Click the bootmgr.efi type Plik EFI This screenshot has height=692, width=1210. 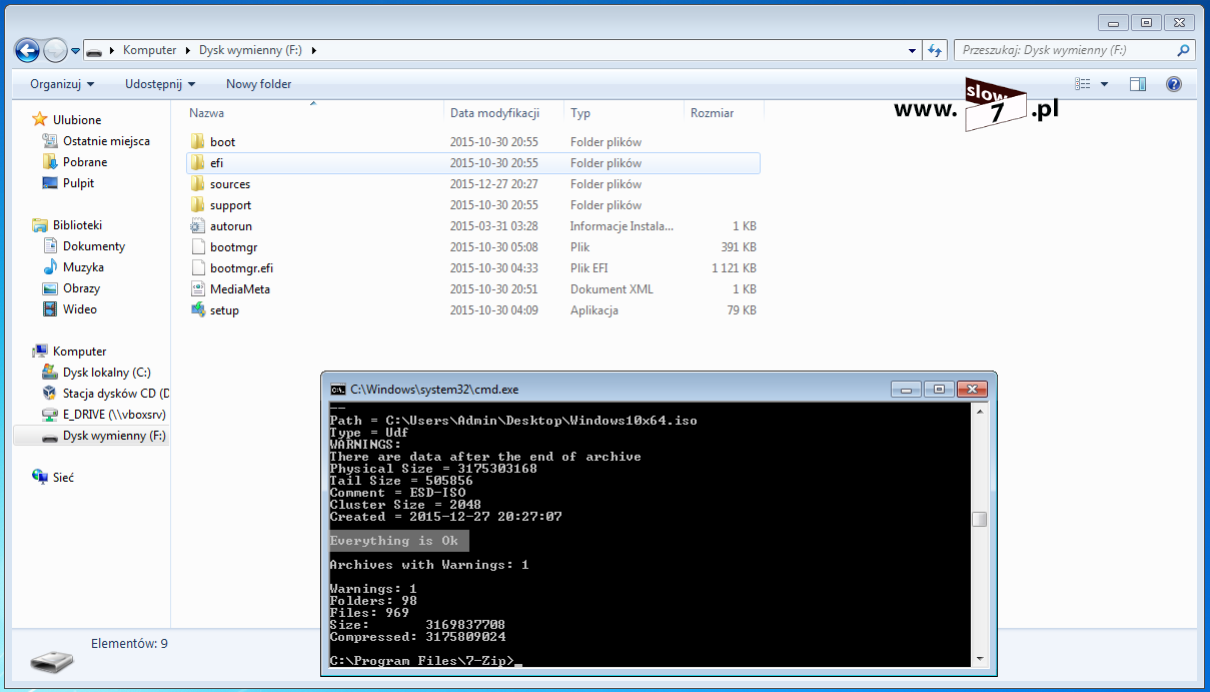point(589,268)
